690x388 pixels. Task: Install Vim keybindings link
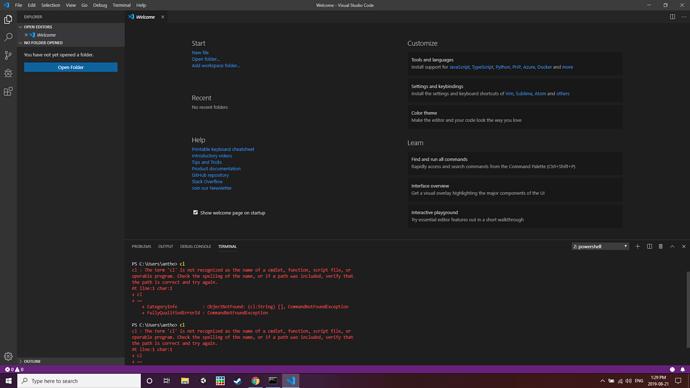coord(509,94)
